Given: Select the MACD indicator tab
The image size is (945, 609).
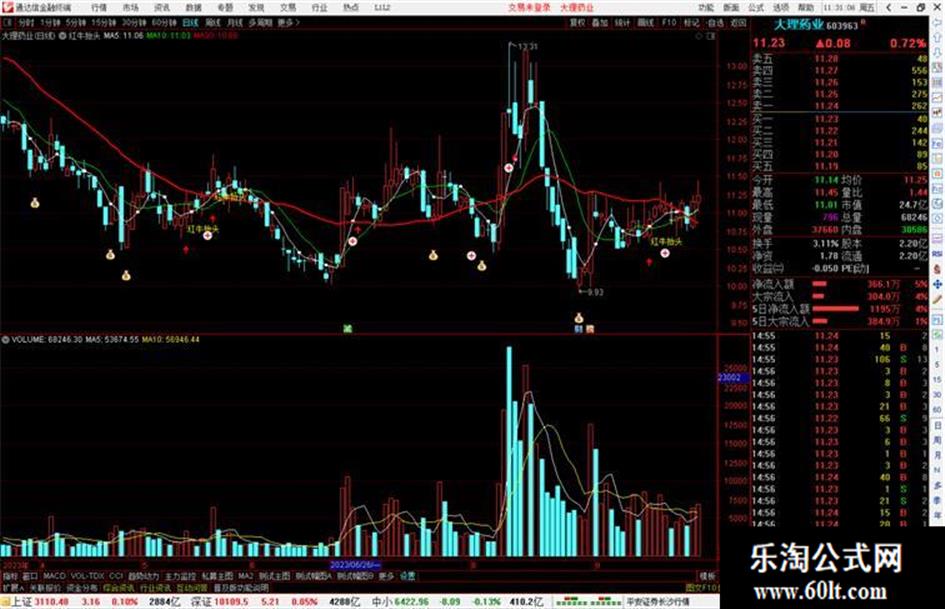Looking at the screenshot, I should (x=54, y=576).
